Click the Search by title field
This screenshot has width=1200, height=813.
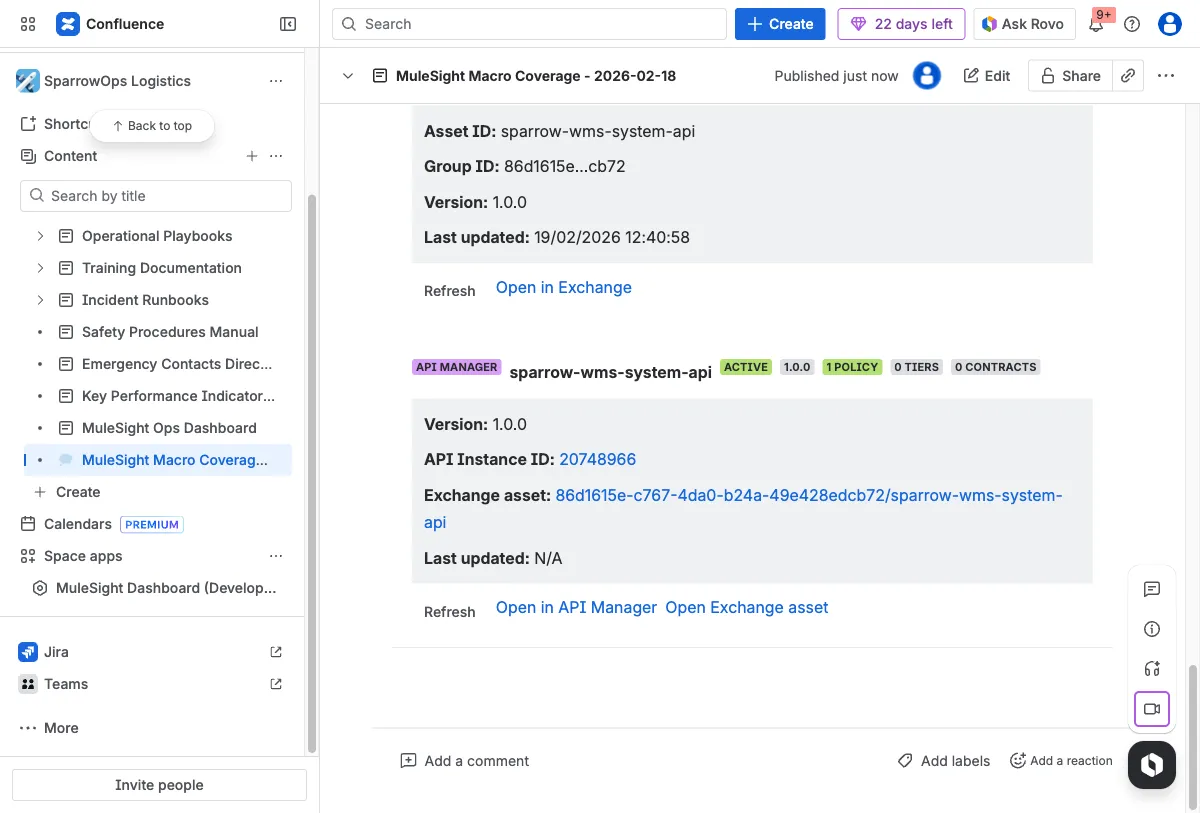156,196
